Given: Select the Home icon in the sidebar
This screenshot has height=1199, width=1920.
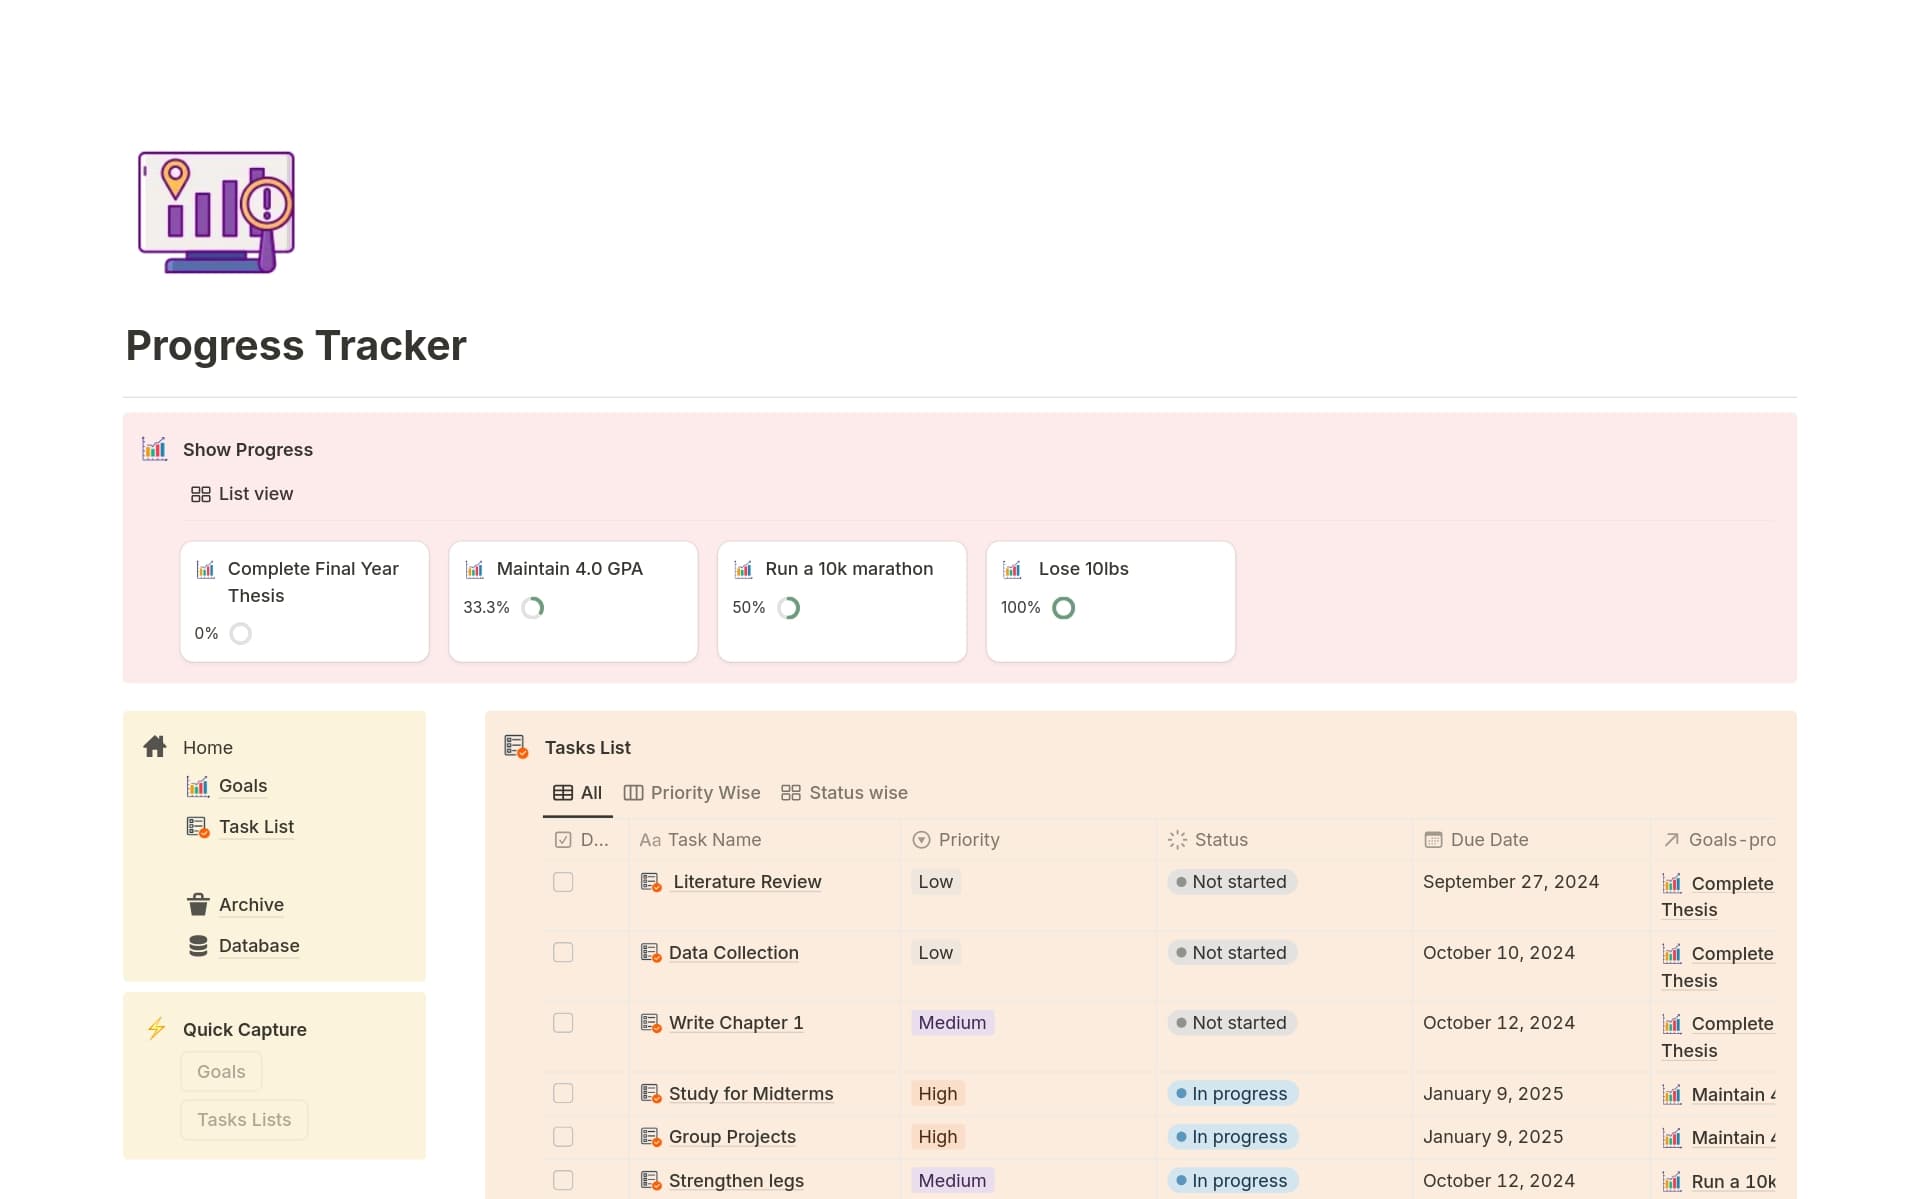Looking at the screenshot, I should pos(155,746).
